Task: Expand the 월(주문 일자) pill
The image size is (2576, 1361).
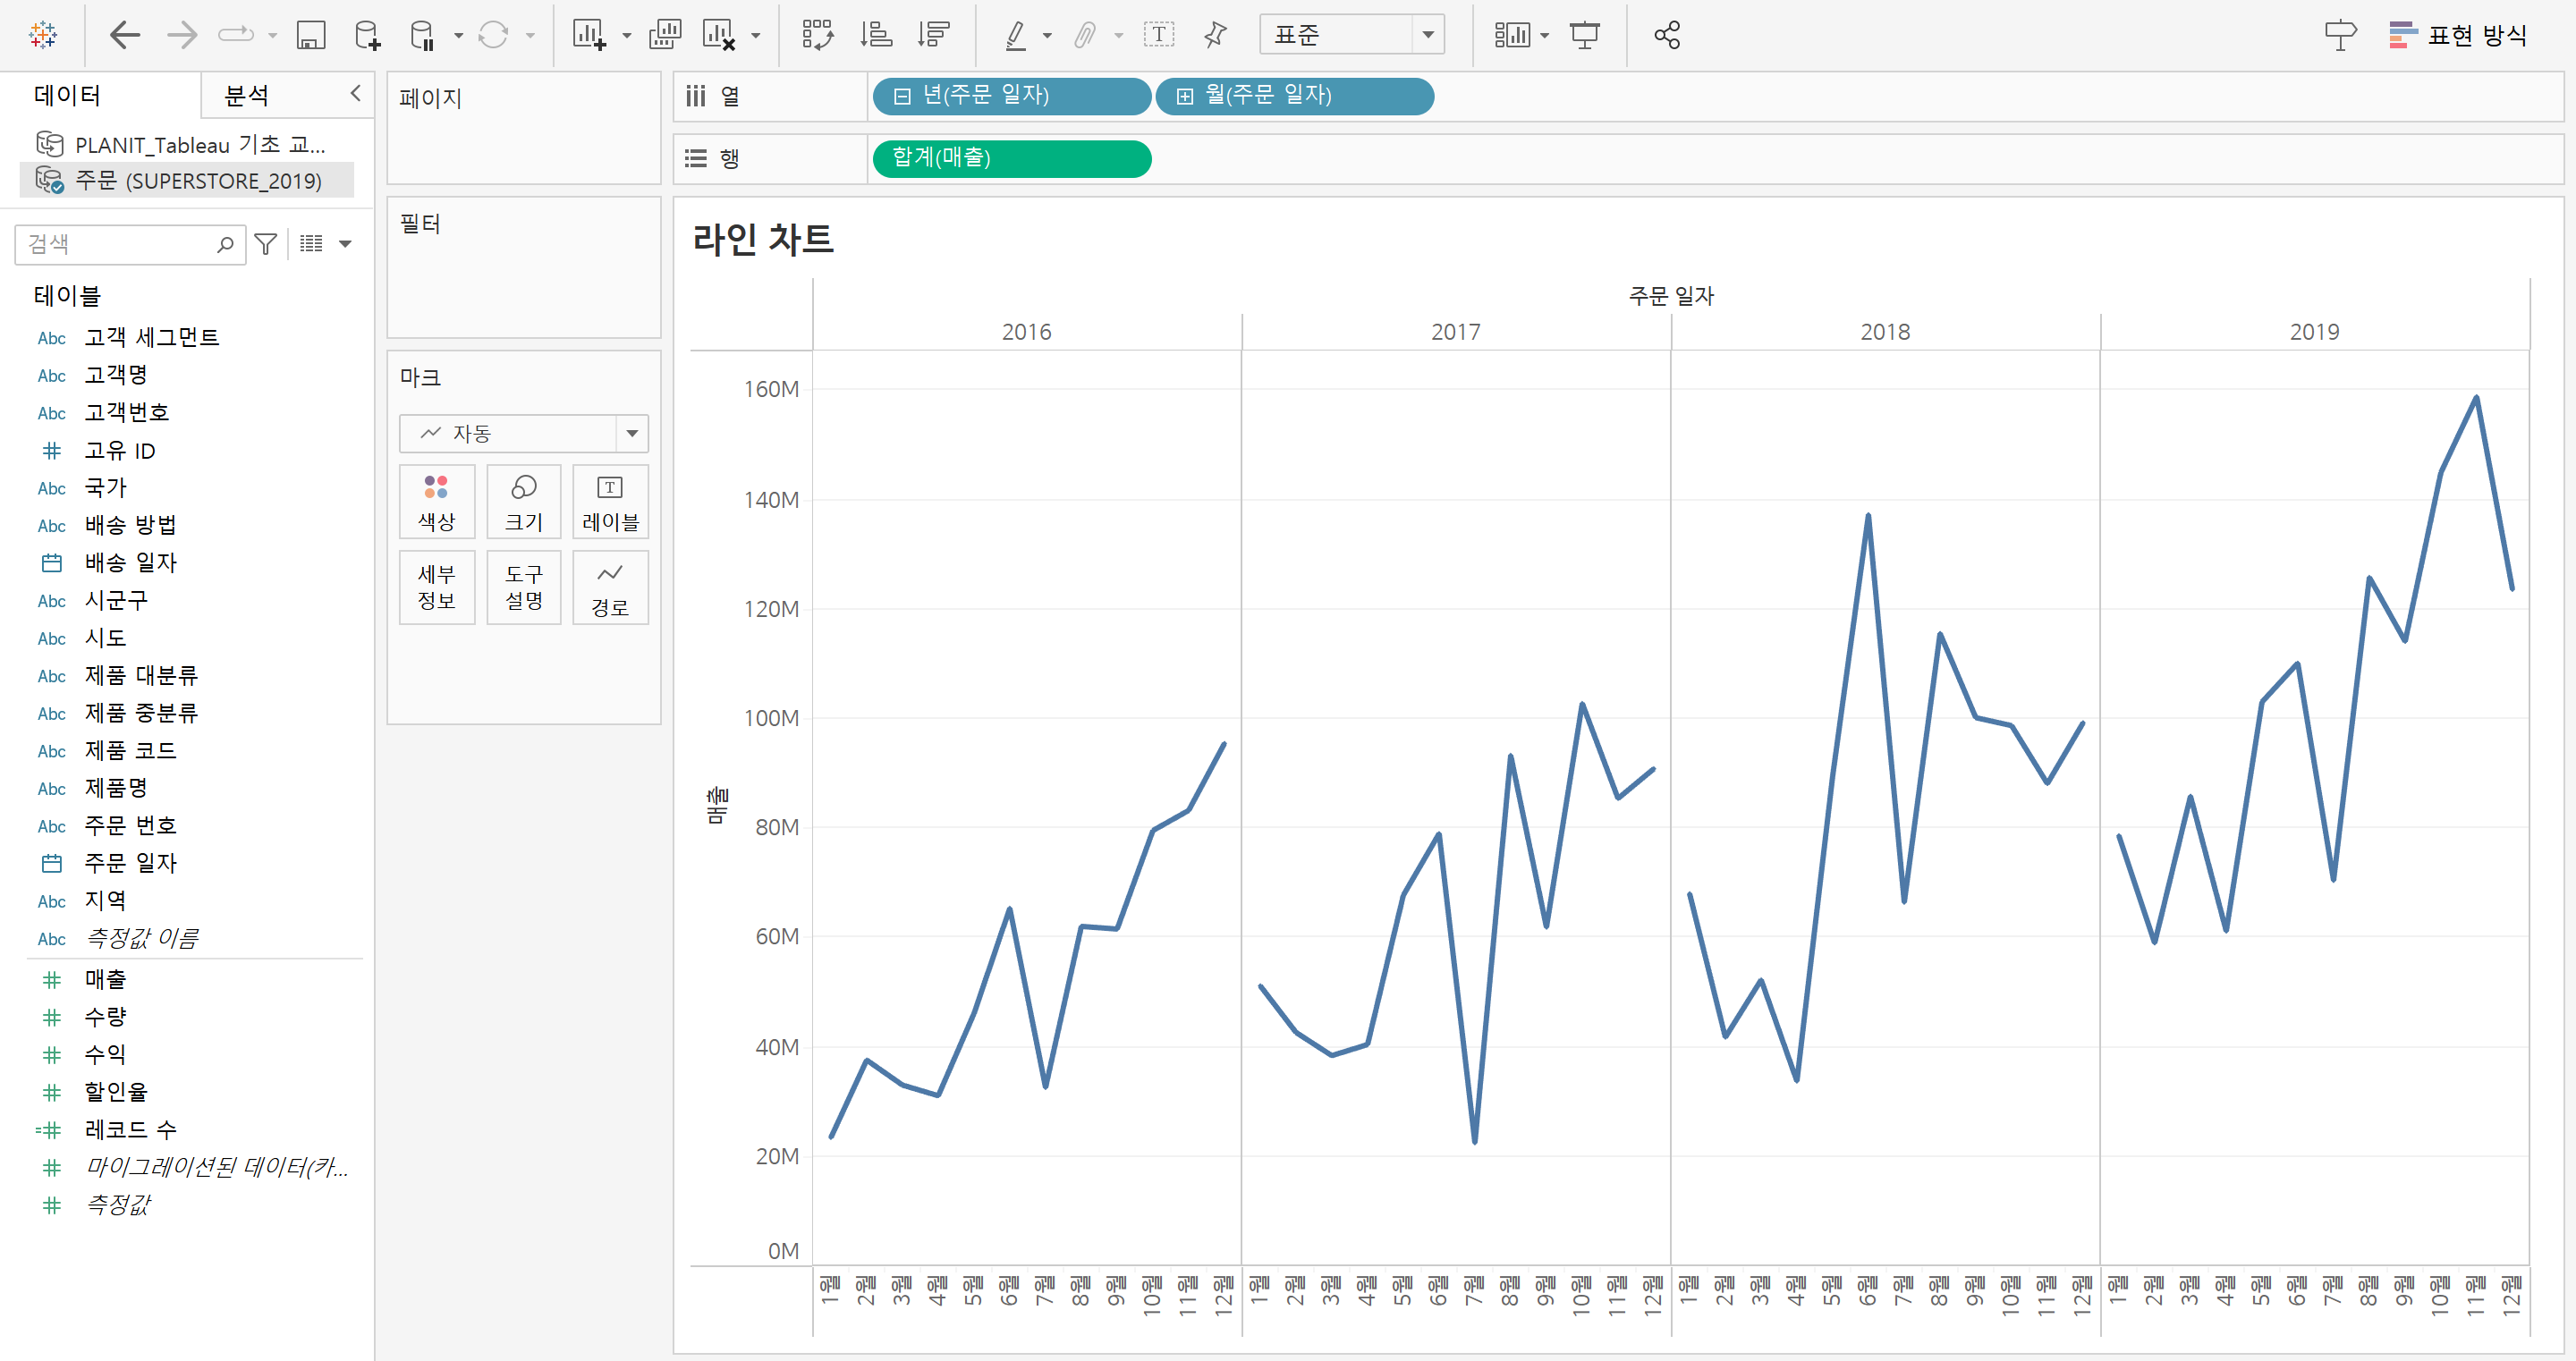Action: point(1185,96)
